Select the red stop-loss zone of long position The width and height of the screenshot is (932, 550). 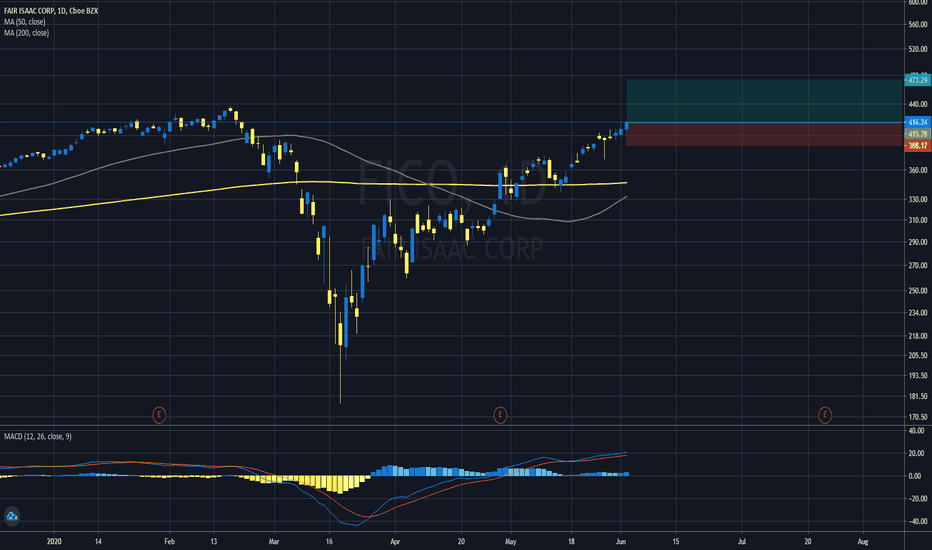764,134
